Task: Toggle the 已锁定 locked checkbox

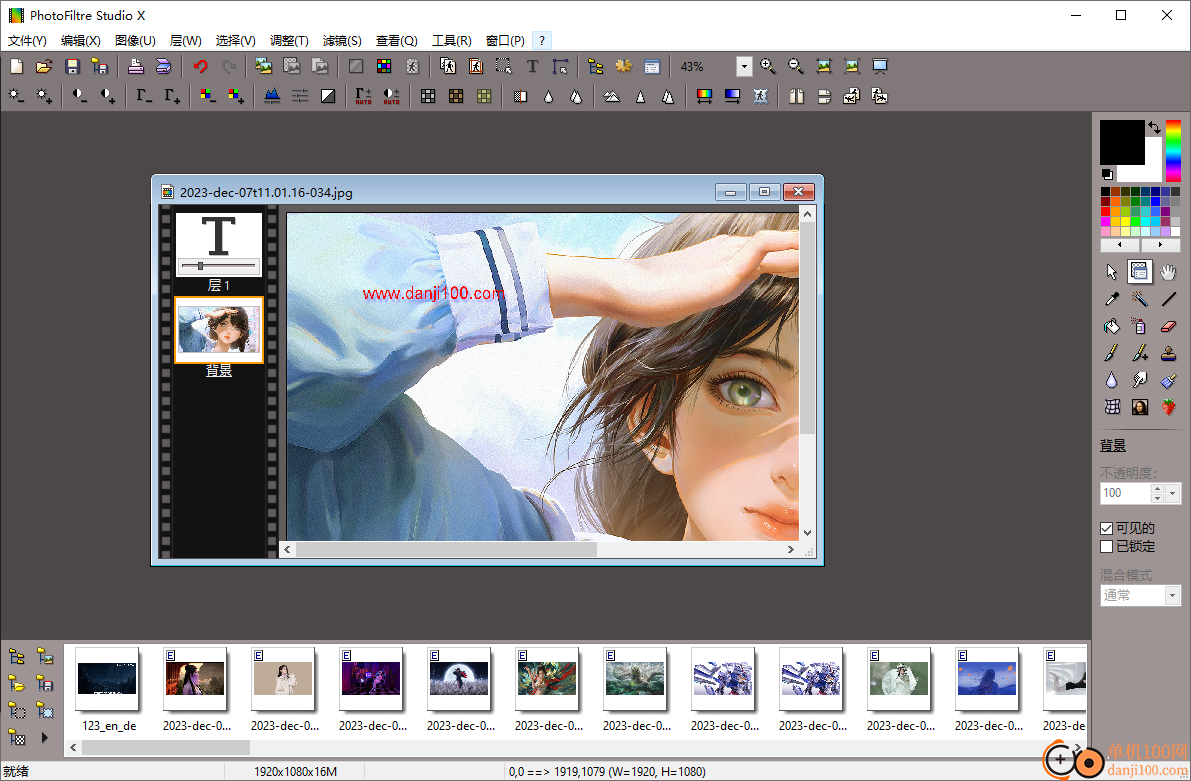Action: [1107, 546]
